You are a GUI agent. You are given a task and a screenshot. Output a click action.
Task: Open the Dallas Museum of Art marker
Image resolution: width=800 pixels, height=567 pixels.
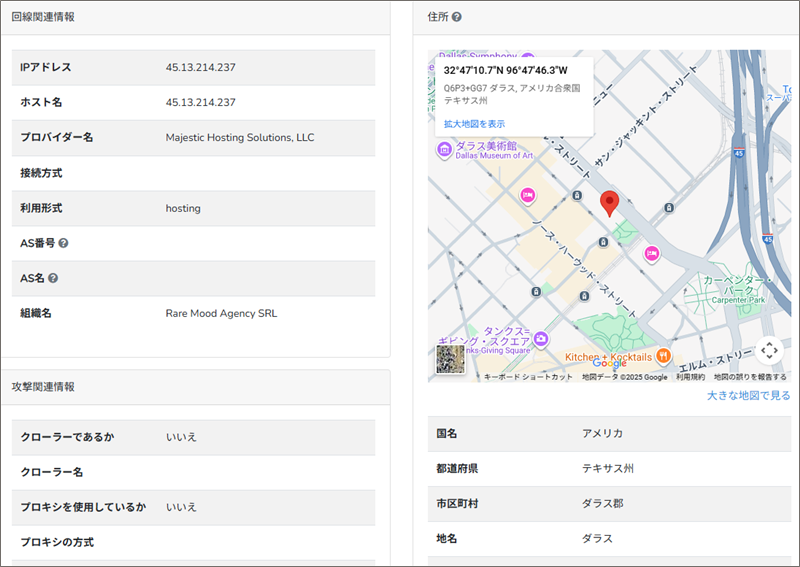pyautogui.click(x=444, y=150)
